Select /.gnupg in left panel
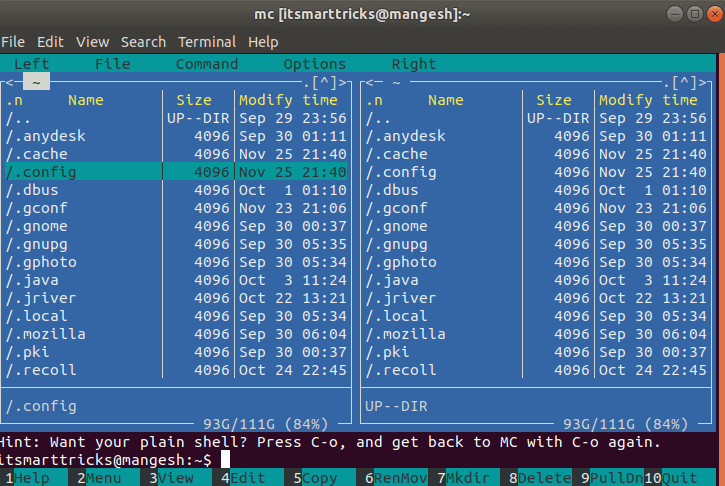 pyautogui.click(x=176, y=244)
